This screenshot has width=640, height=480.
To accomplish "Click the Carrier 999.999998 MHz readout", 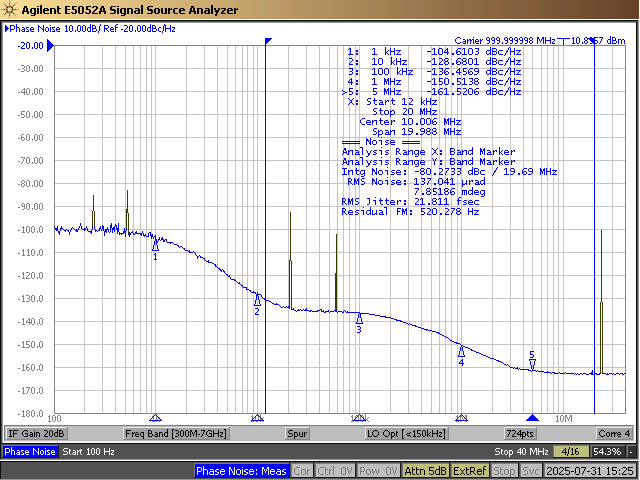I will 505,40.
